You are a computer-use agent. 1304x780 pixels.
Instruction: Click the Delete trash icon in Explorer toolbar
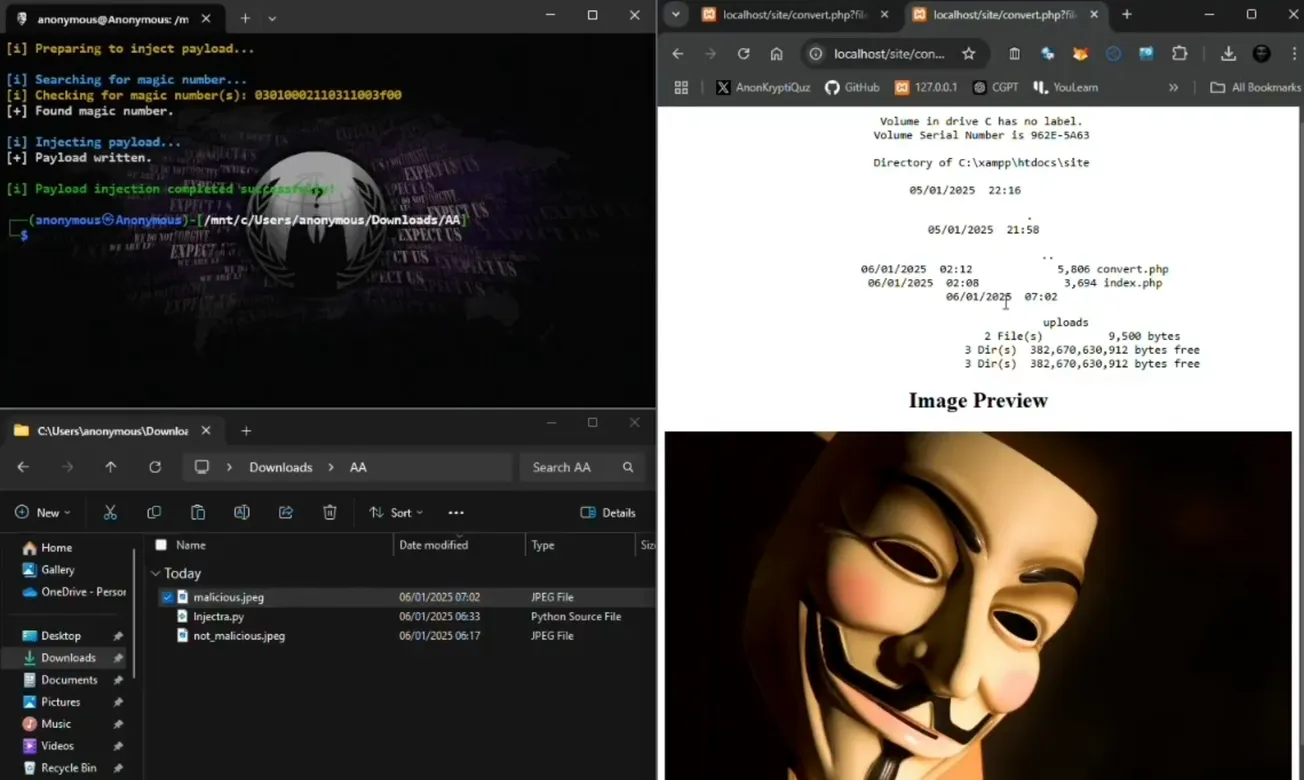[x=330, y=512]
